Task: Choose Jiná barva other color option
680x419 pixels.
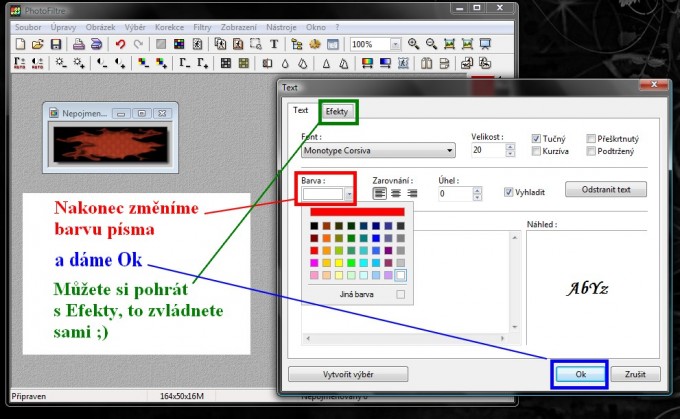Action: tap(356, 295)
